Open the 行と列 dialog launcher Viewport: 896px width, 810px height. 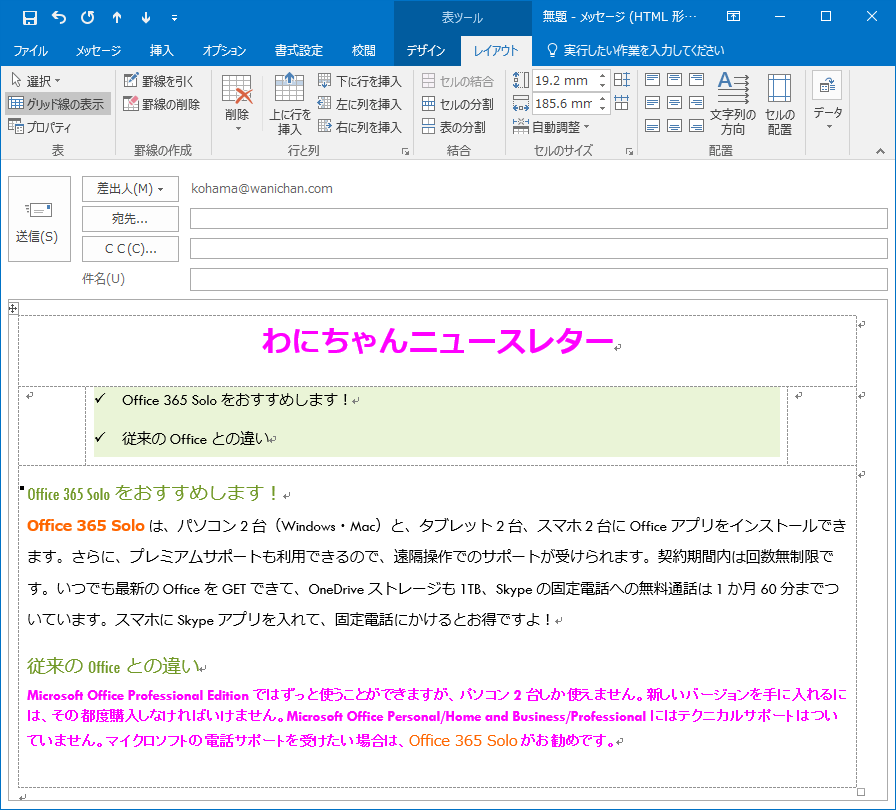coord(405,151)
